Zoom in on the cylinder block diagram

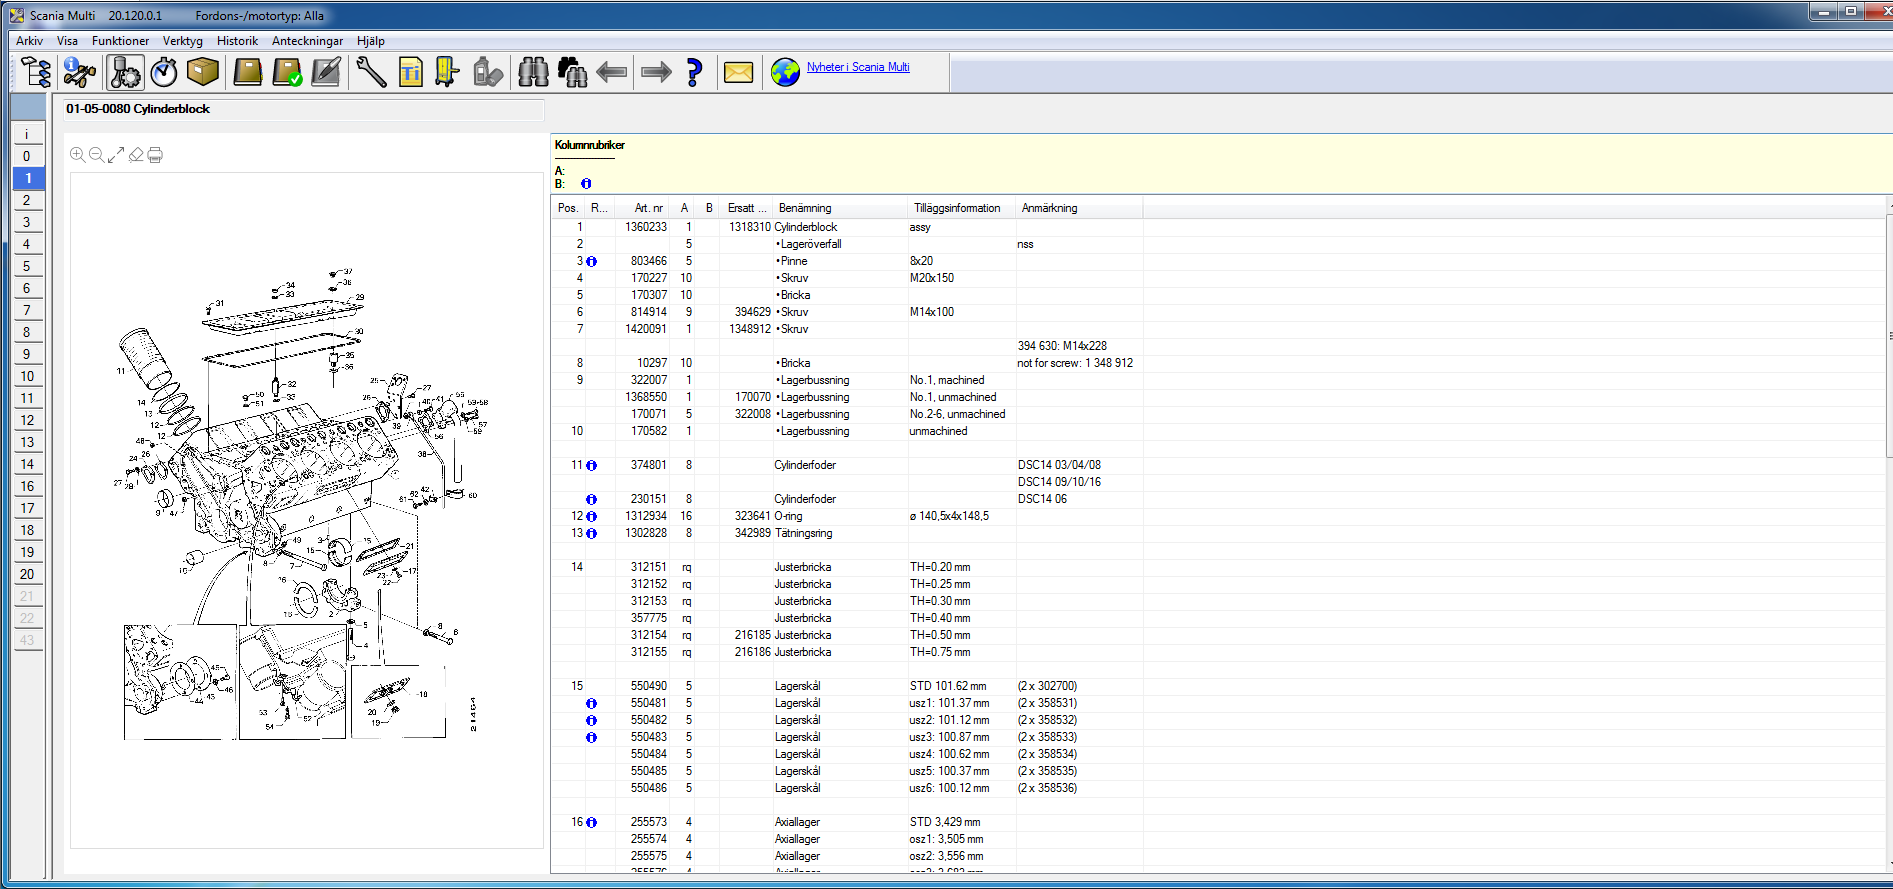point(77,155)
